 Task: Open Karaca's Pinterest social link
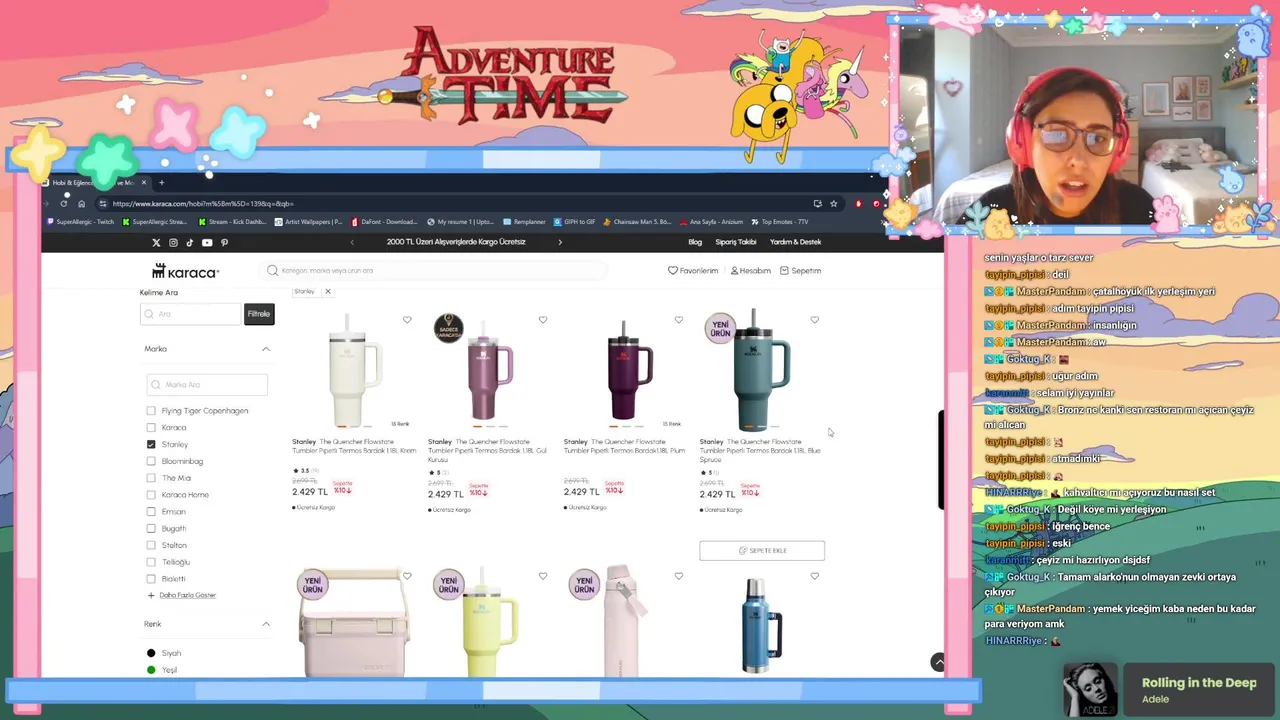click(x=224, y=242)
